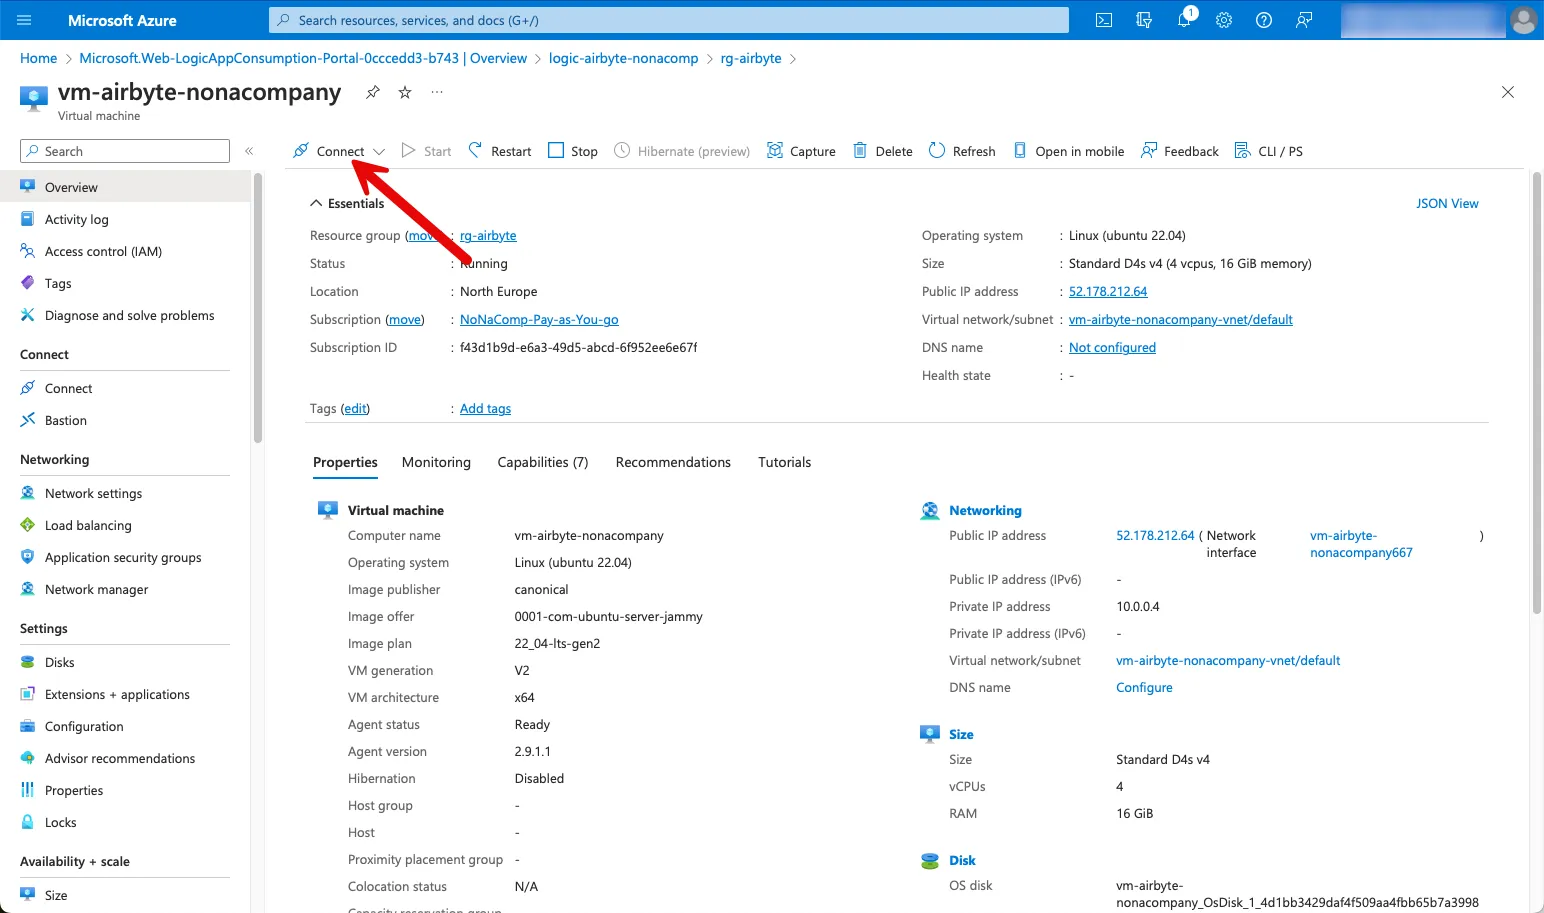Add VM to favorites with star
Image resolution: width=1544 pixels, height=913 pixels.
tap(405, 92)
